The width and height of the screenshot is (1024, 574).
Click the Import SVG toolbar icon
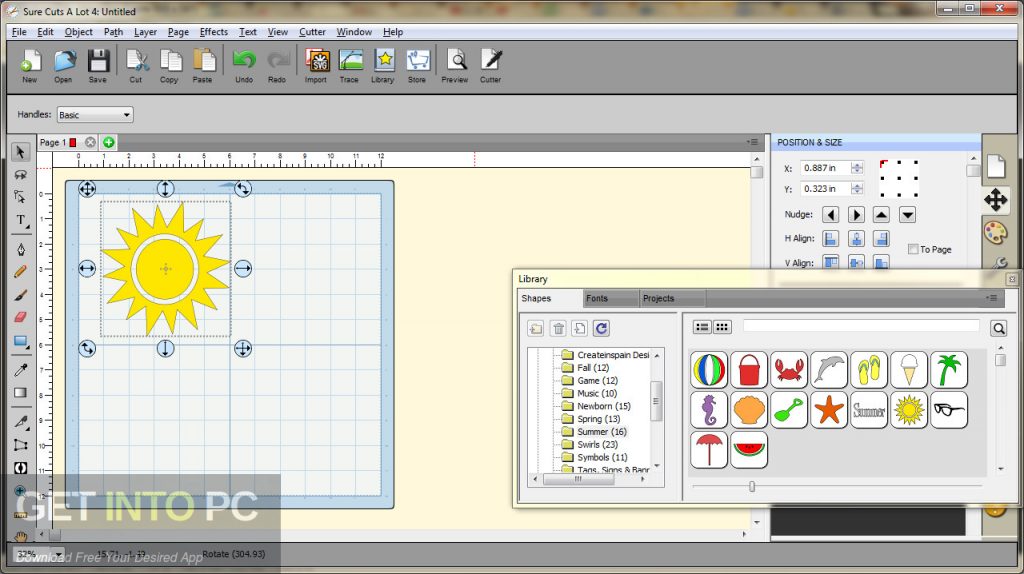316,64
